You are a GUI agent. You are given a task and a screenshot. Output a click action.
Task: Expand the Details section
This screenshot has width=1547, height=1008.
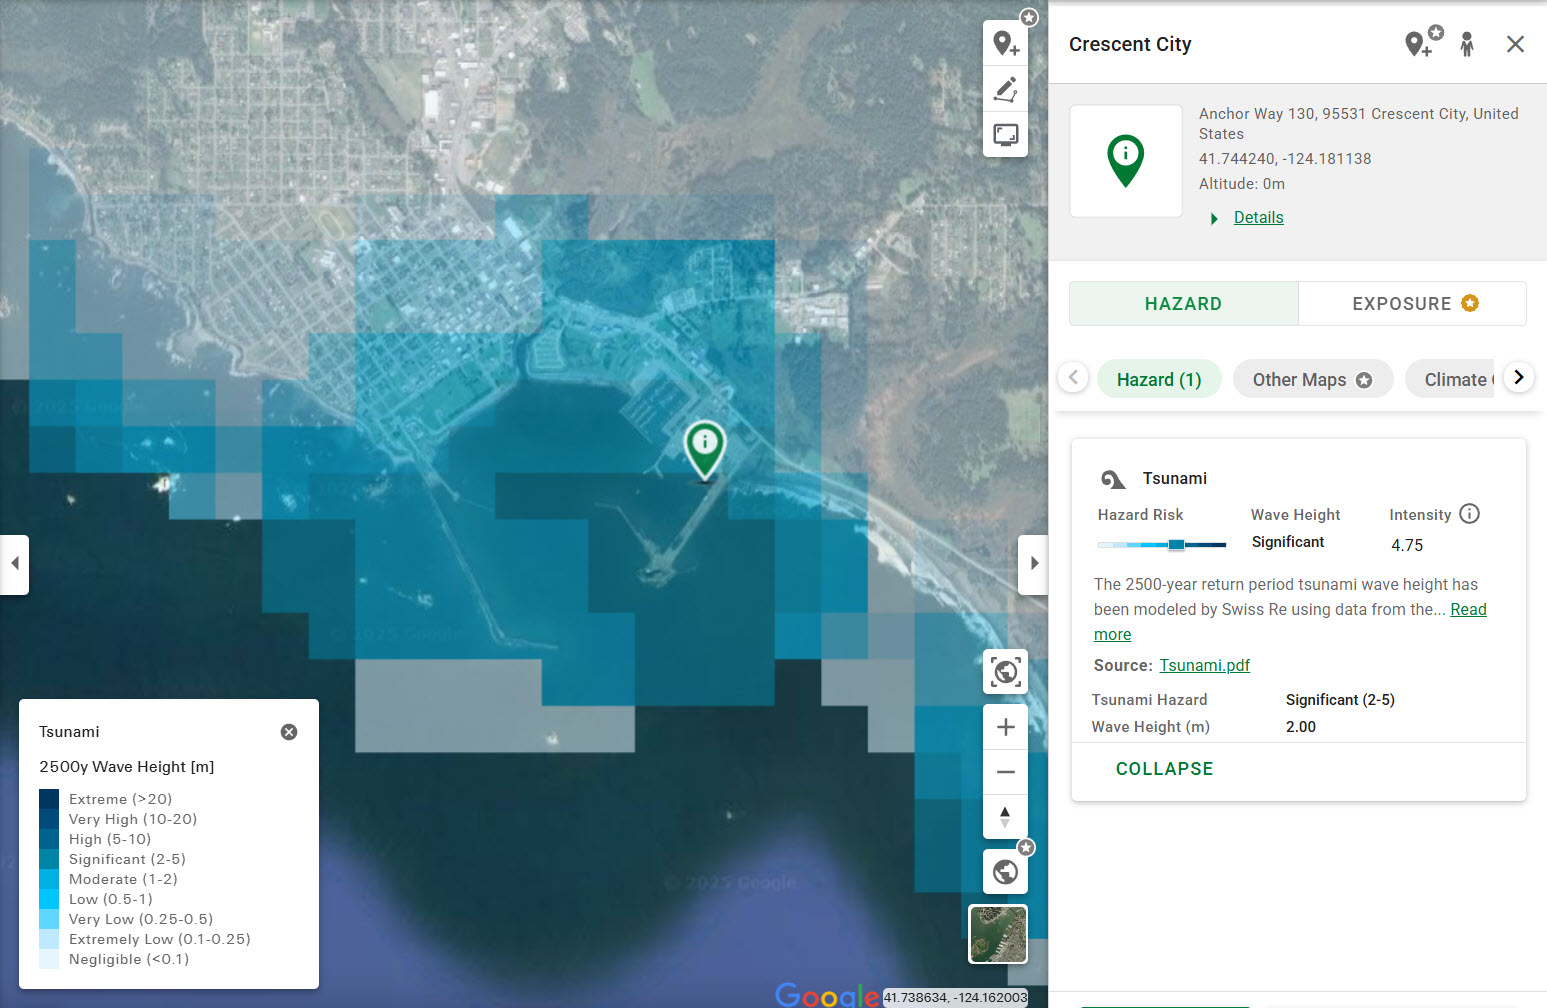point(1257,217)
